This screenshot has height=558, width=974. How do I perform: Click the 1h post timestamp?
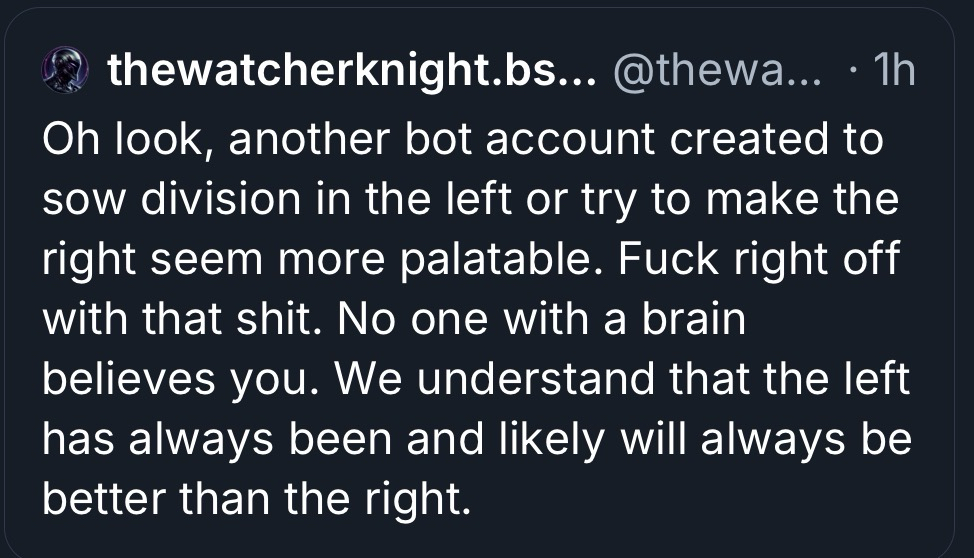[893, 71]
